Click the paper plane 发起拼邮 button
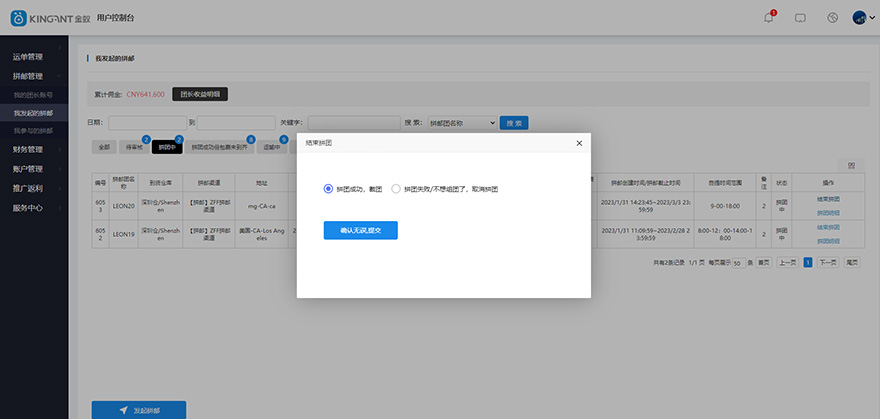This screenshot has width=880, height=419. [138, 410]
